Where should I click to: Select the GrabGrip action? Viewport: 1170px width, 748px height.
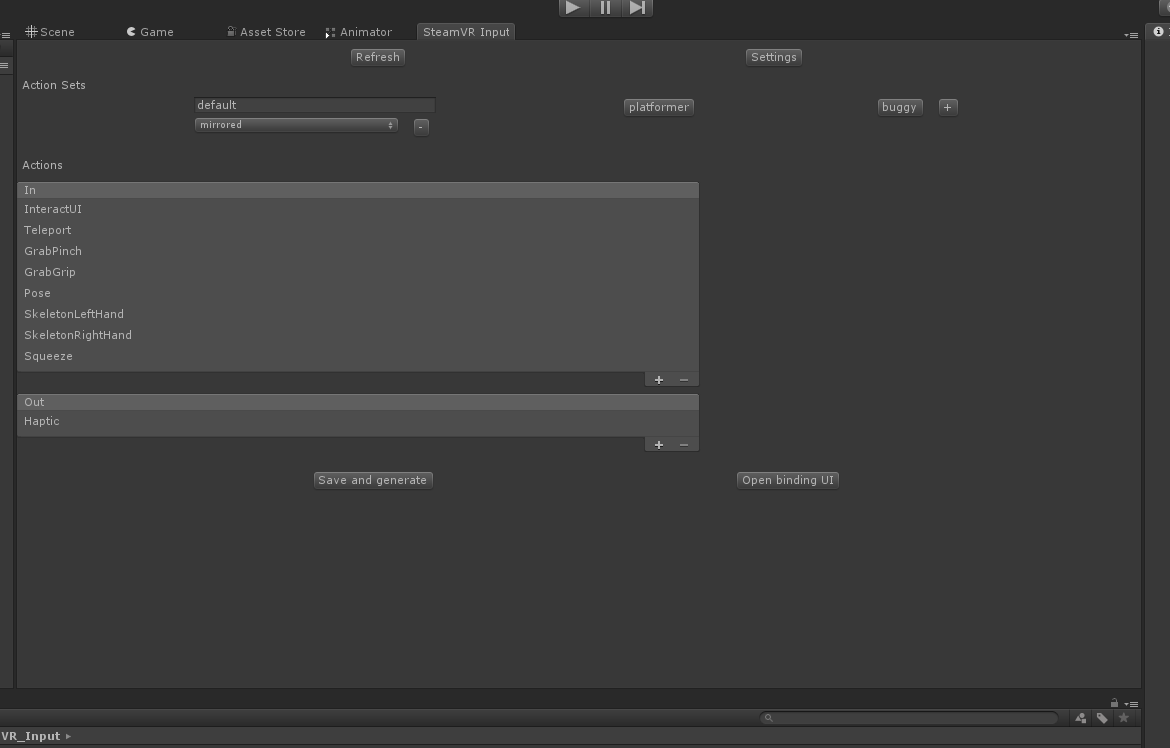[358, 272]
